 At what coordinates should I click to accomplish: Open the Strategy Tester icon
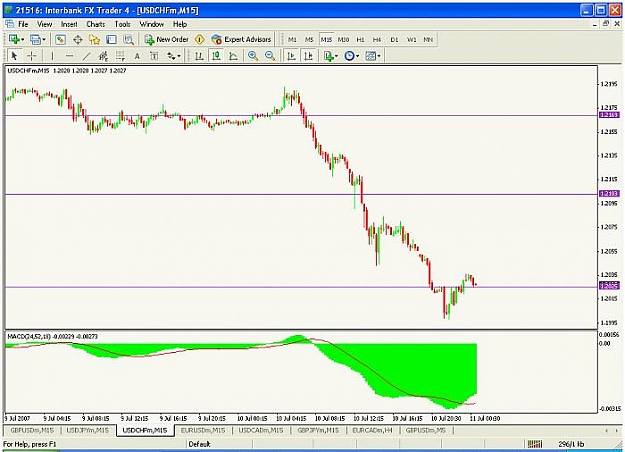click(128, 39)
